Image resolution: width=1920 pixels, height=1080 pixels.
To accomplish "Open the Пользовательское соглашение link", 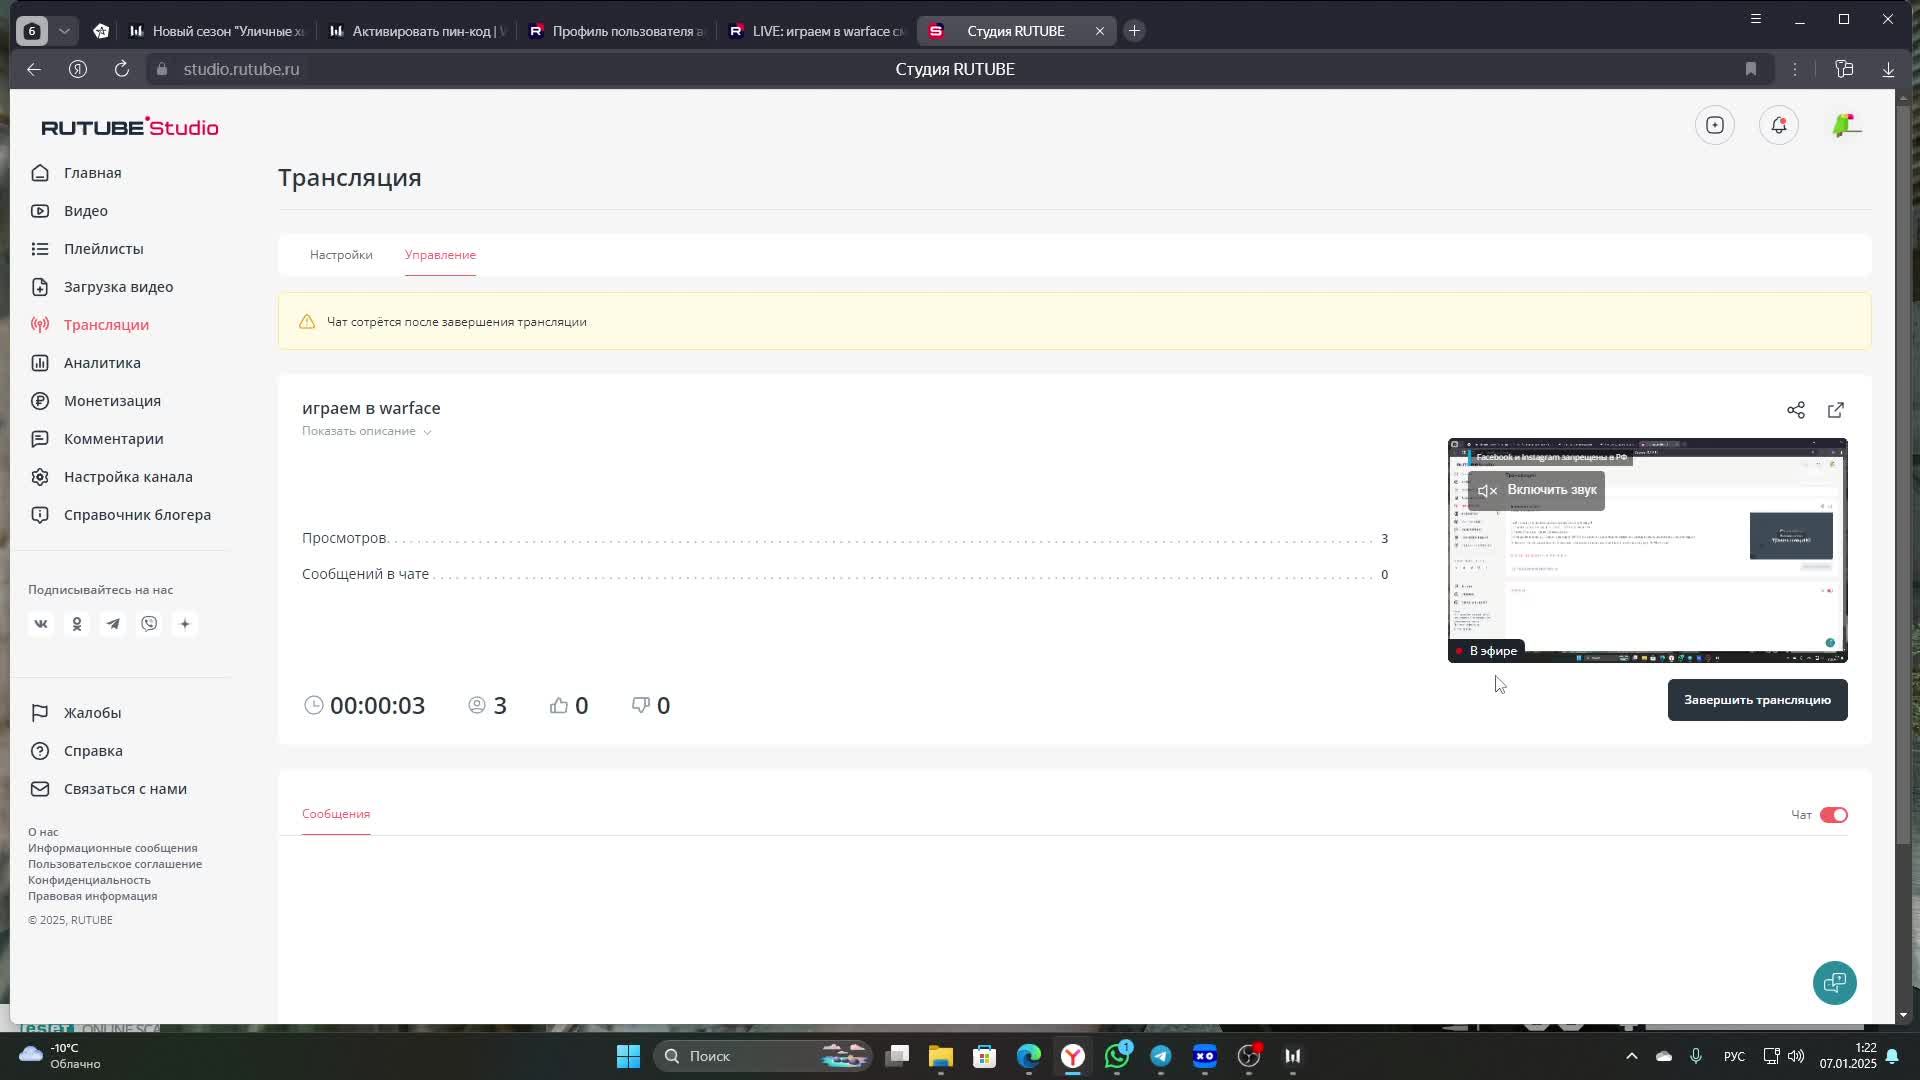I will point(115,864).
